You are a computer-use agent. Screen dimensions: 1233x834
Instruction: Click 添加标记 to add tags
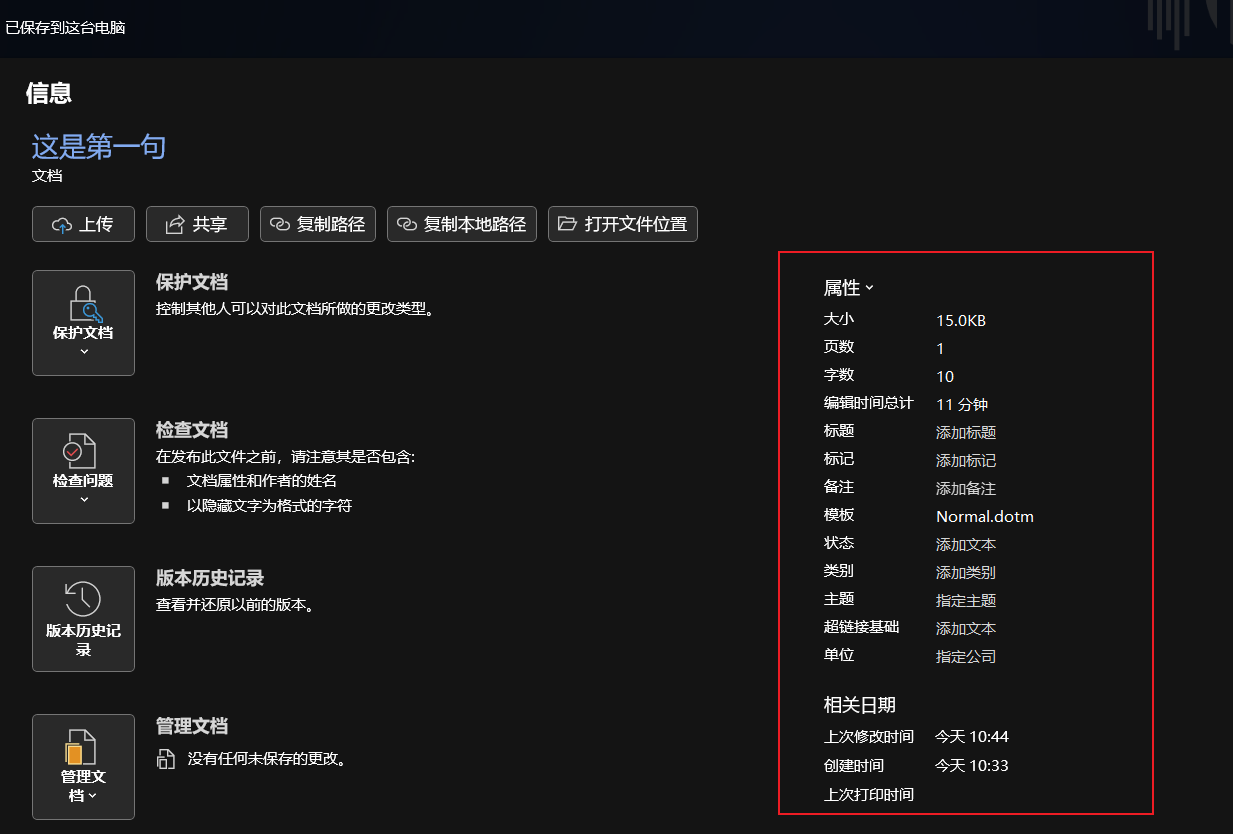965,461
